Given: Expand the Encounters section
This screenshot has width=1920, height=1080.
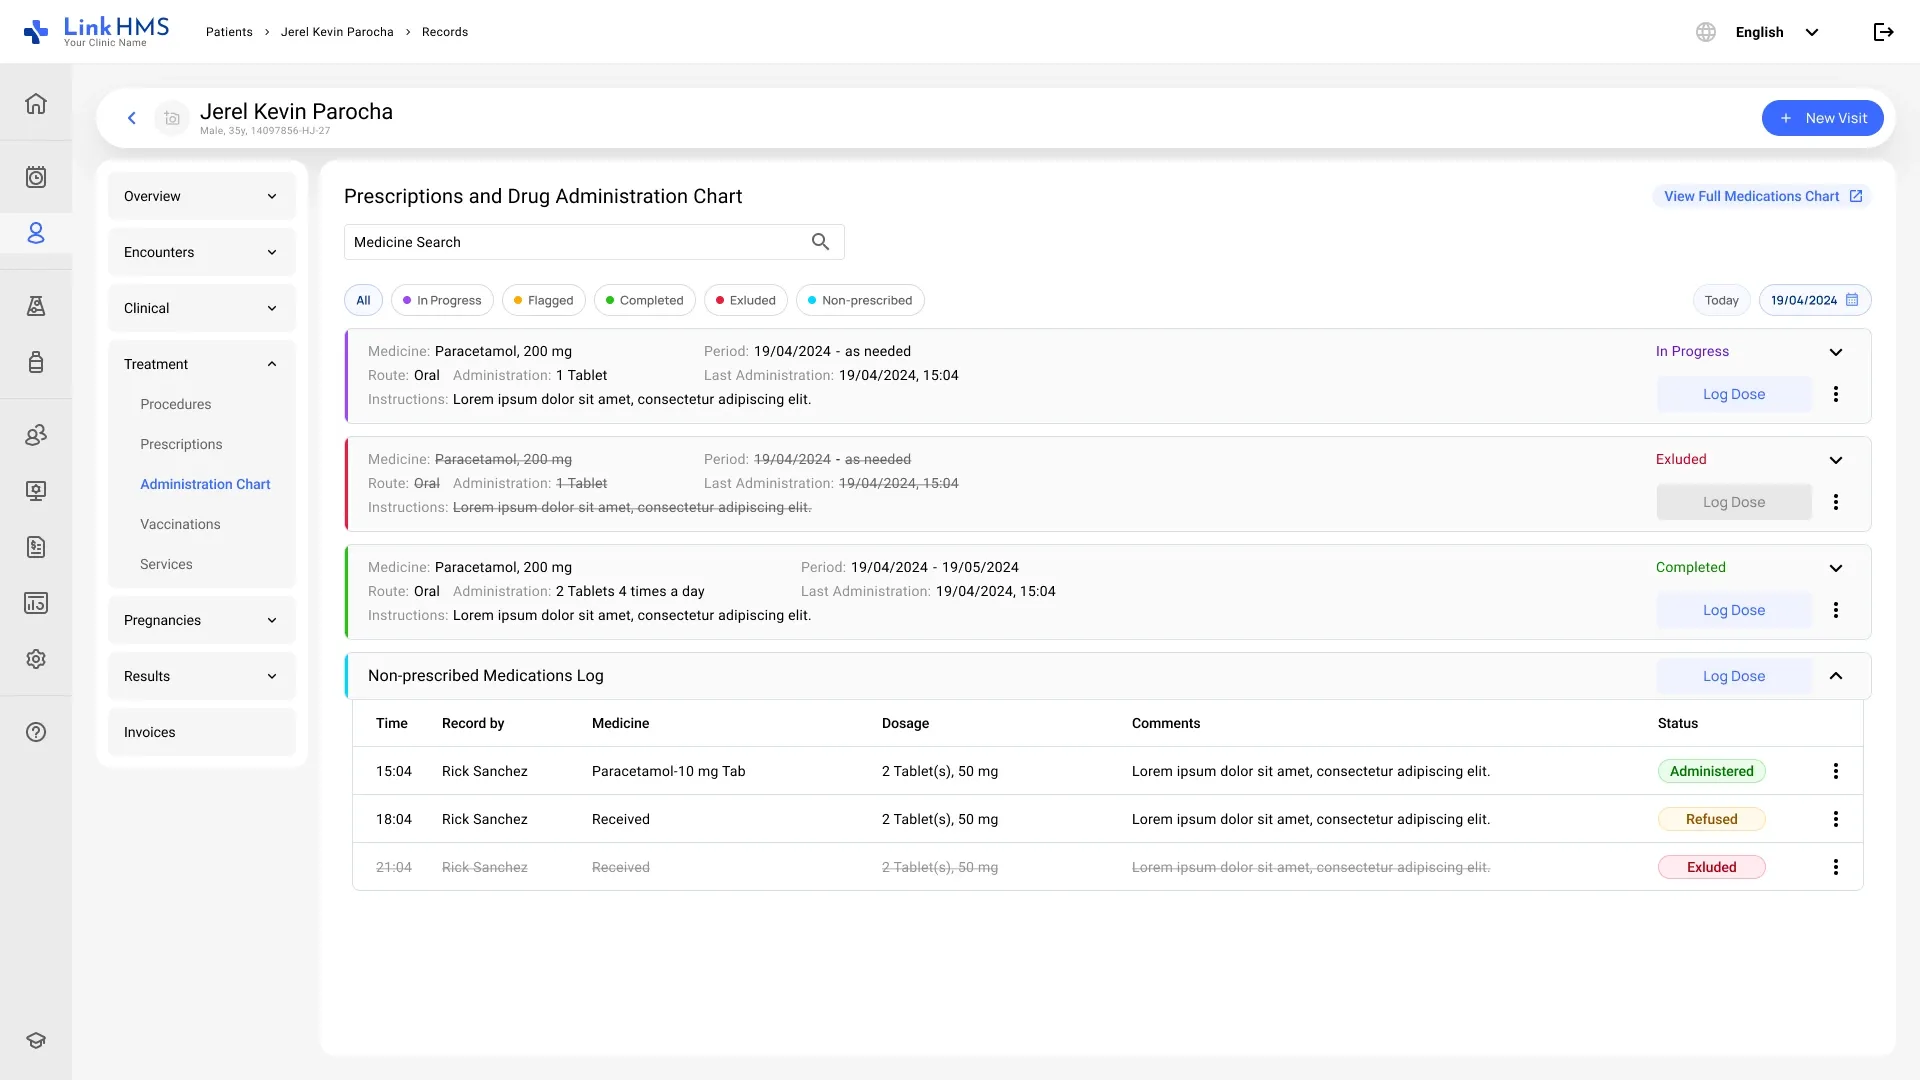Looking at the screenshot, I should pyautogui.click(x=202, y=252).
